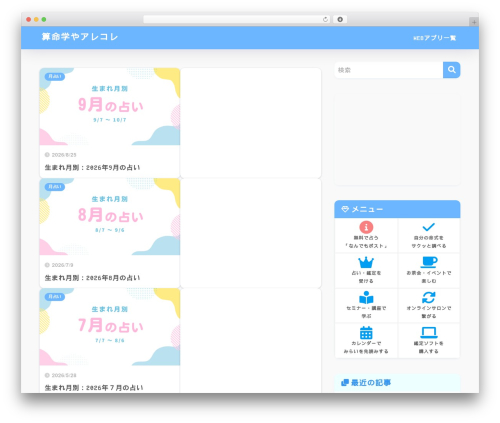The width and height of the screenshot is (500, 423).
Task: Open article 生まれ月別:2026年9月の占い
Action: (92, 167)
